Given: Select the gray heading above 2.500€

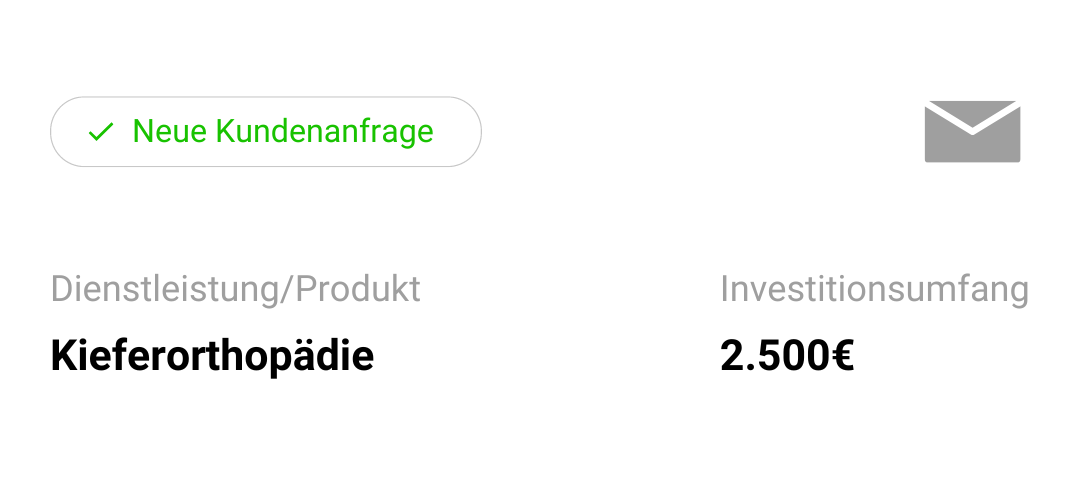Looking at the screenshot, I should click(x=874, y=289).
